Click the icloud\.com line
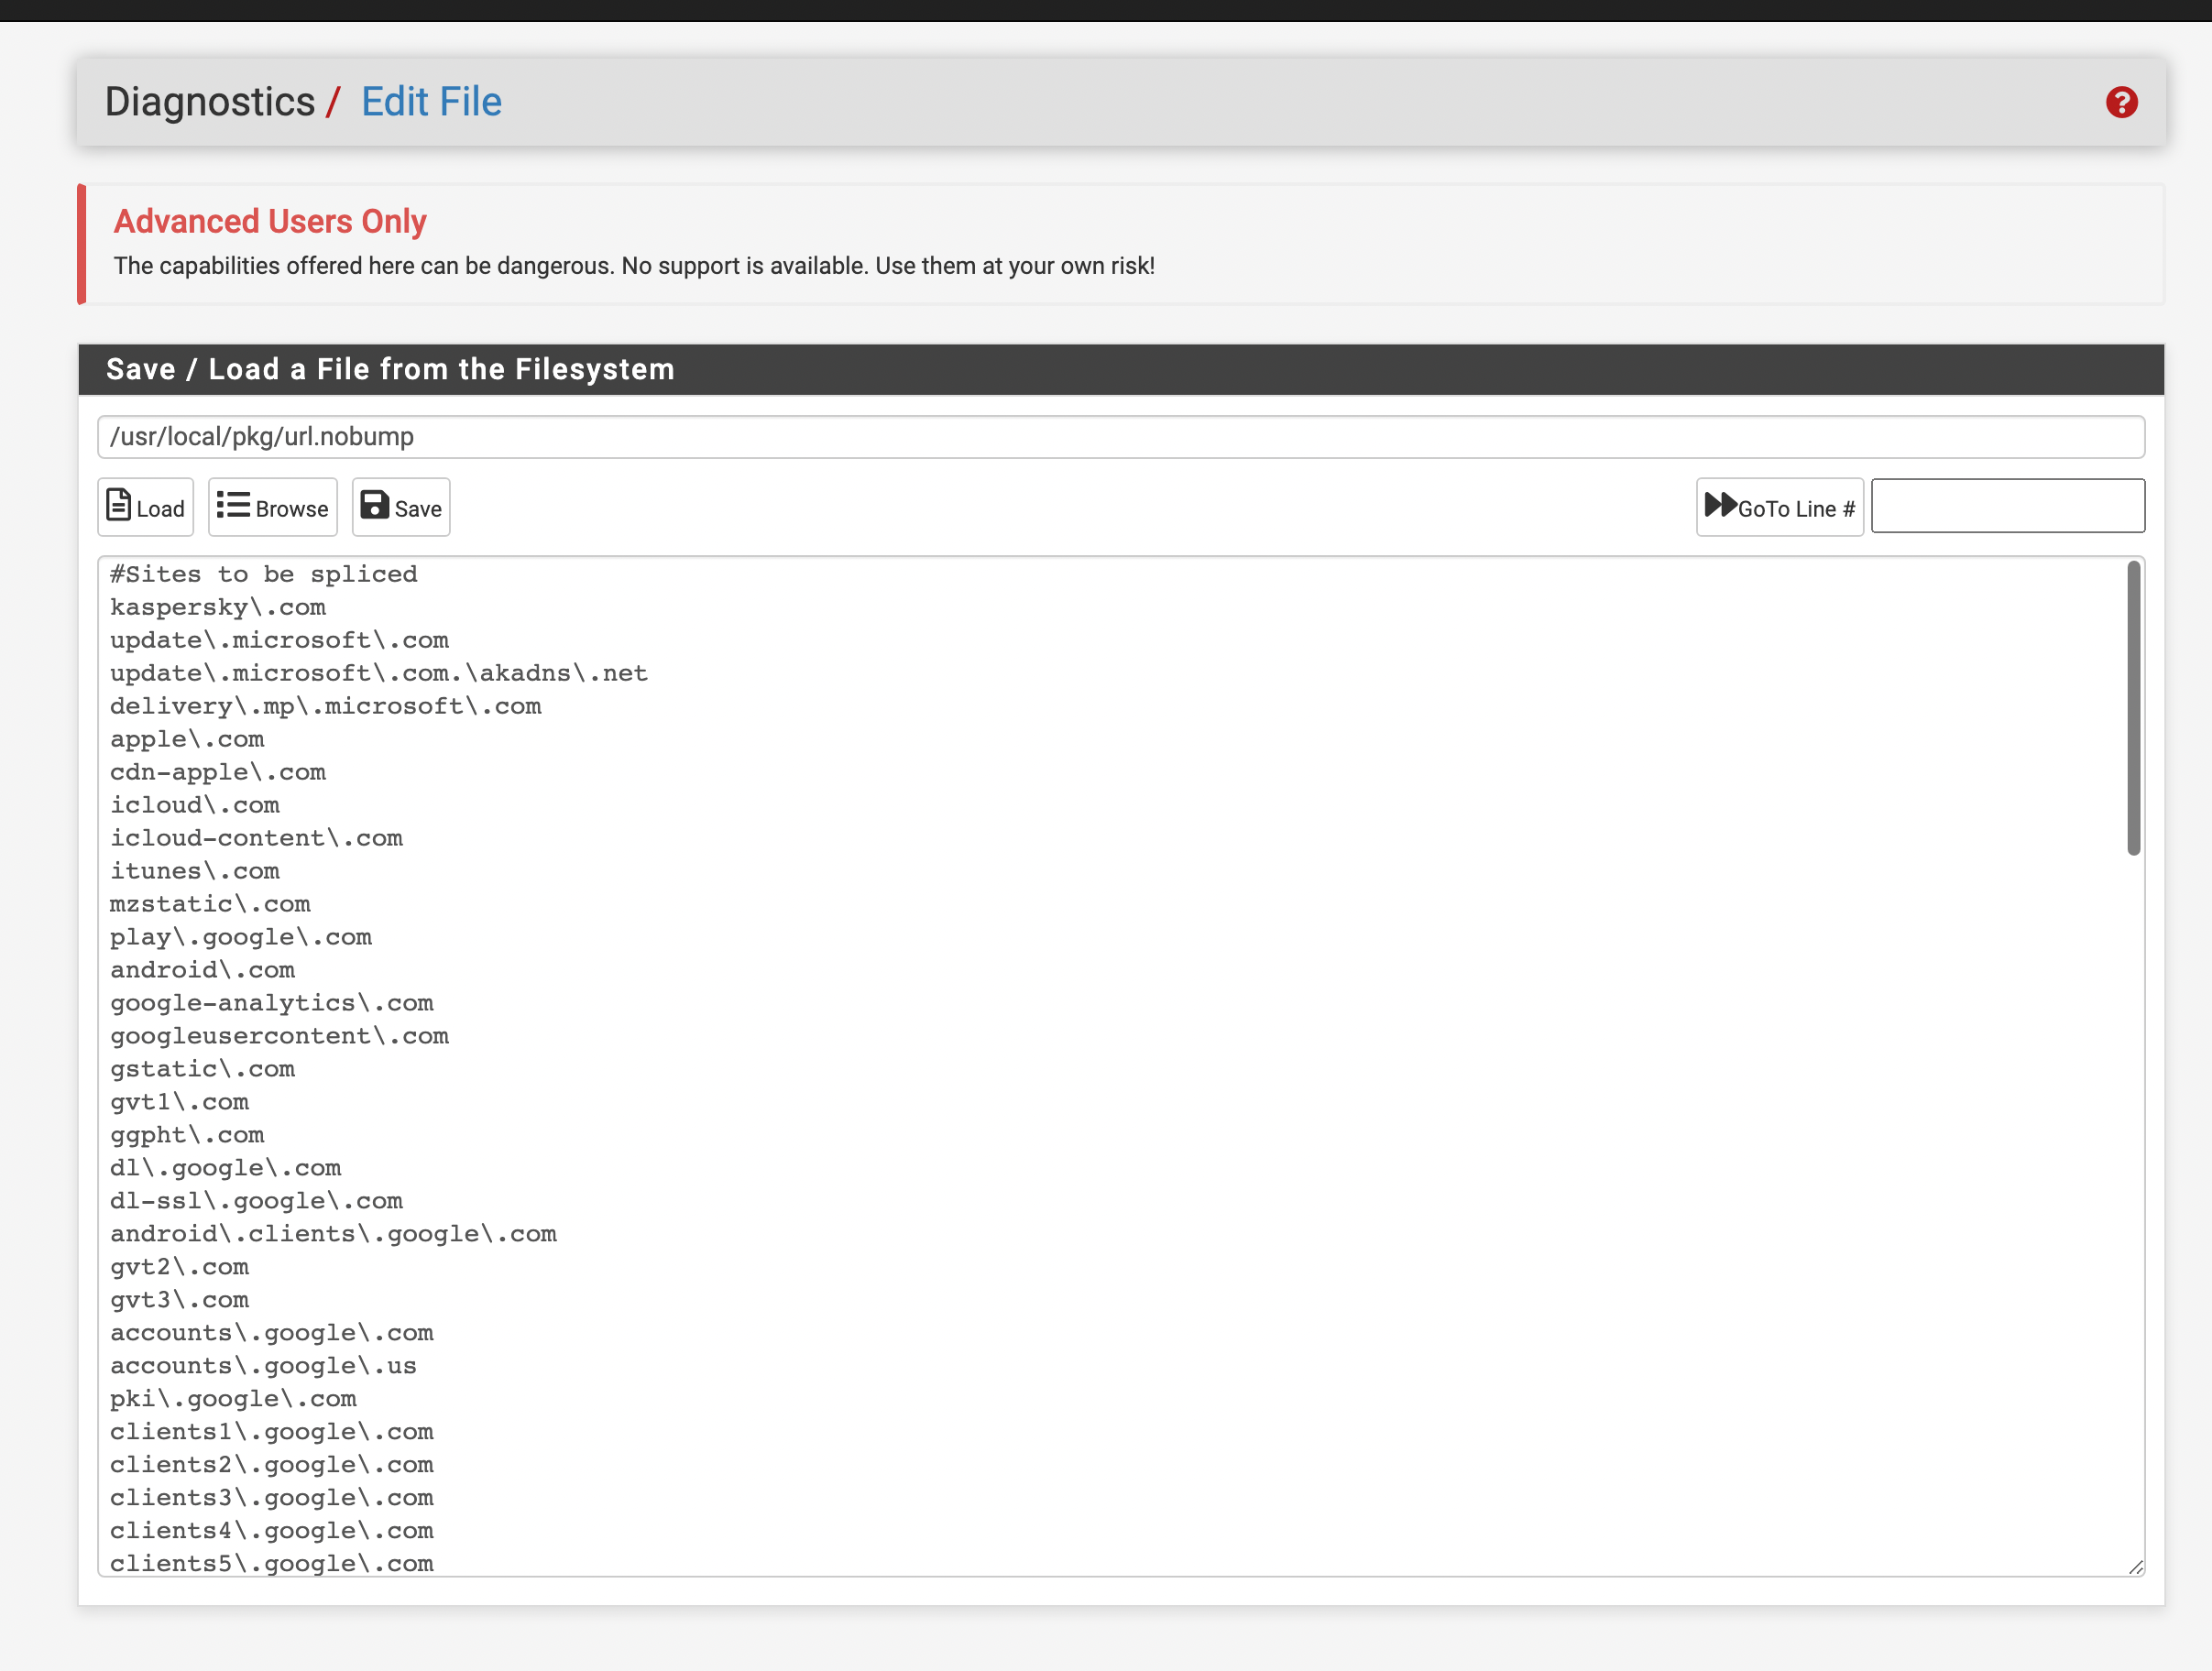 coord(195,805)
